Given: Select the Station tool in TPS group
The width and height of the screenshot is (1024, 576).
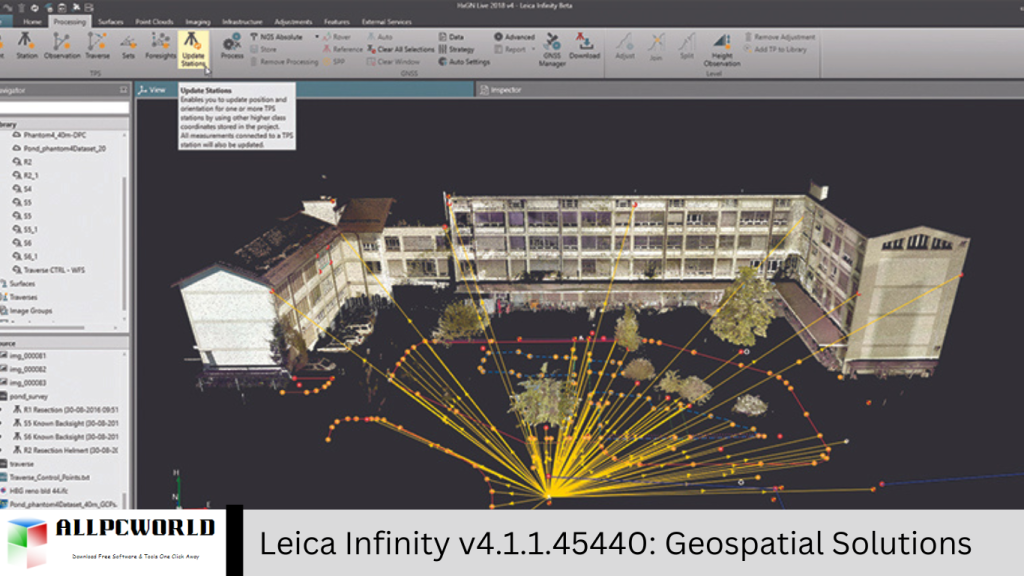Looking at the screenshot, I should (26, 46).
